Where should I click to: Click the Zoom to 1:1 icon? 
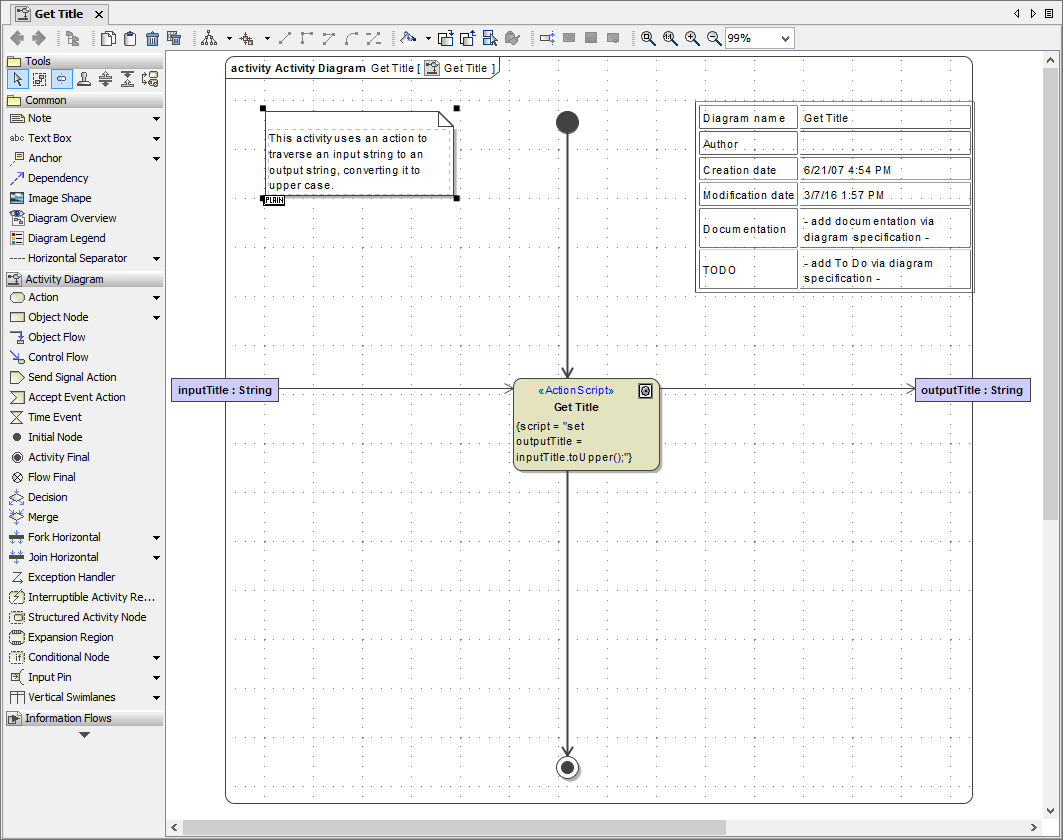point(670,38)
